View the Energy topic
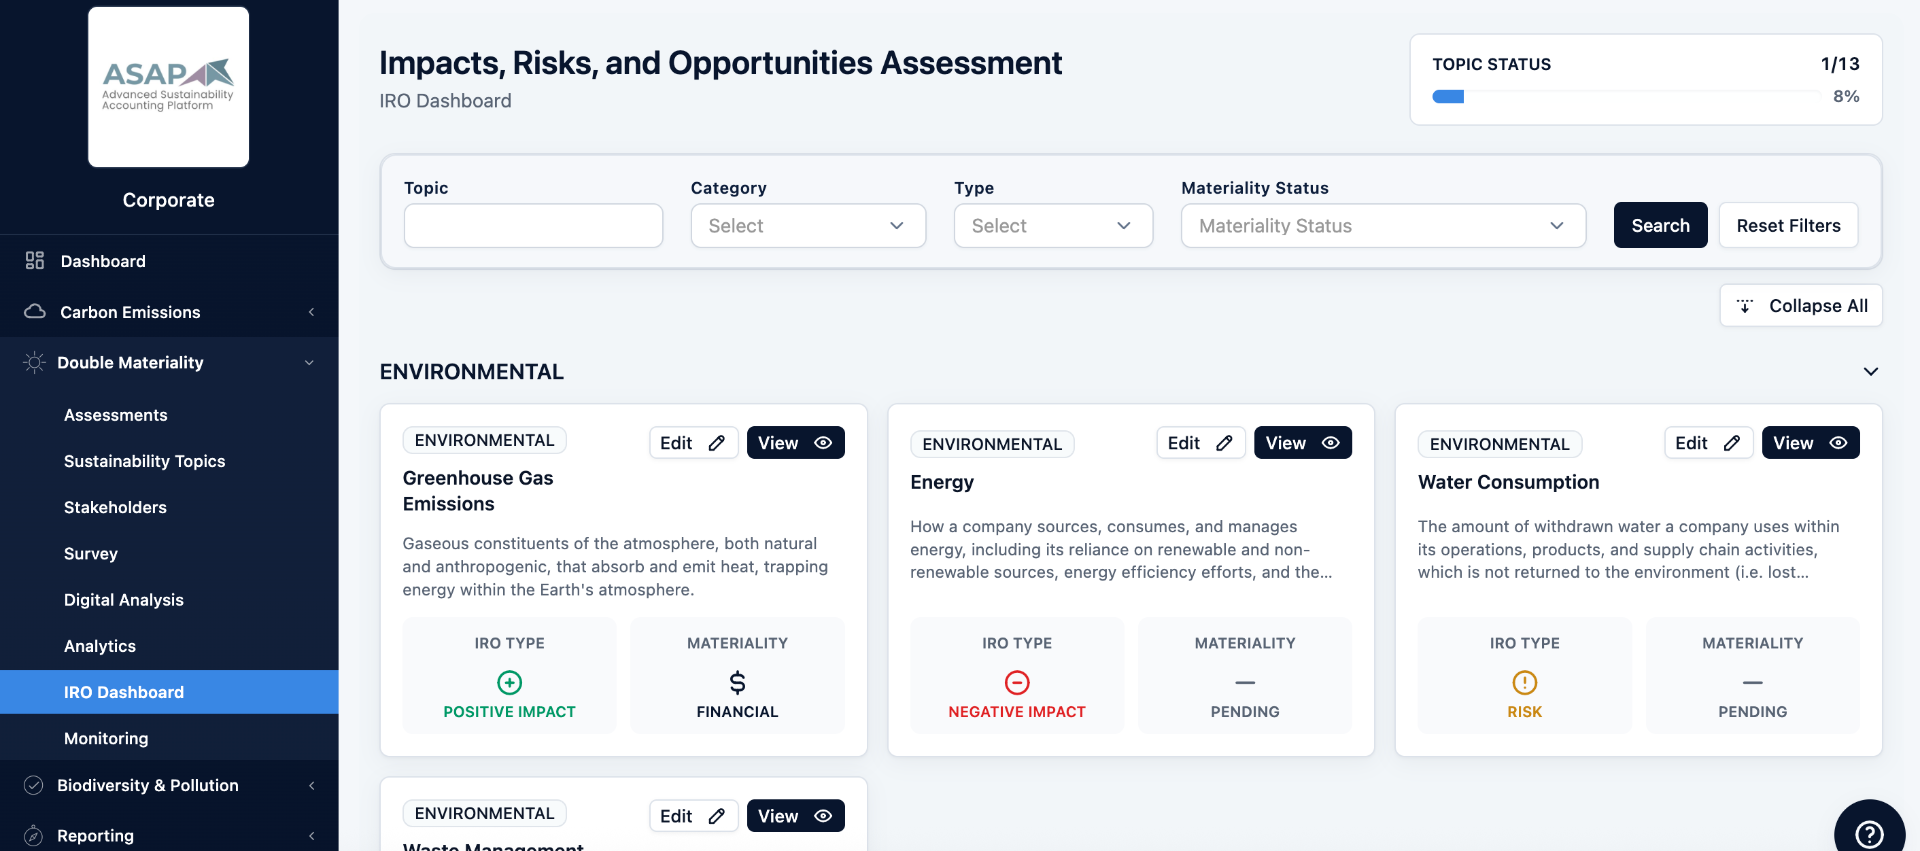 pyautogui.click(x=1303, y=443)
